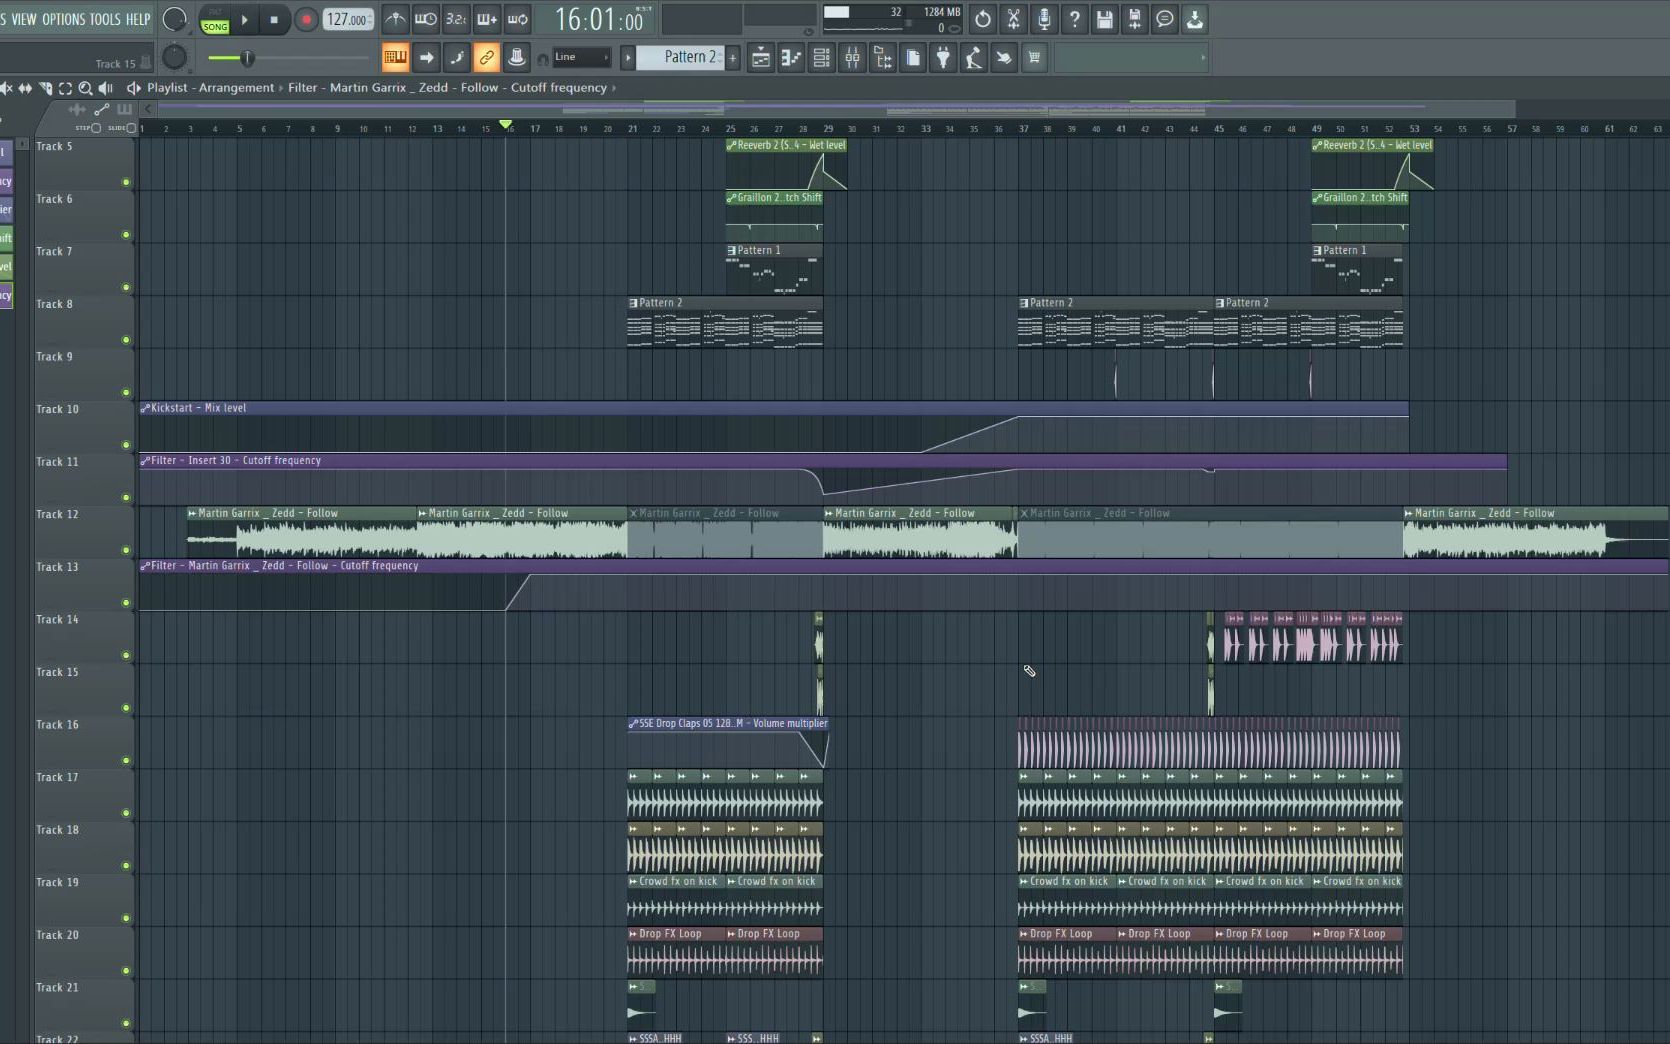The image size is (1670, 1044).
Task: Open the HELP menu
Action: tap(138, 19)
